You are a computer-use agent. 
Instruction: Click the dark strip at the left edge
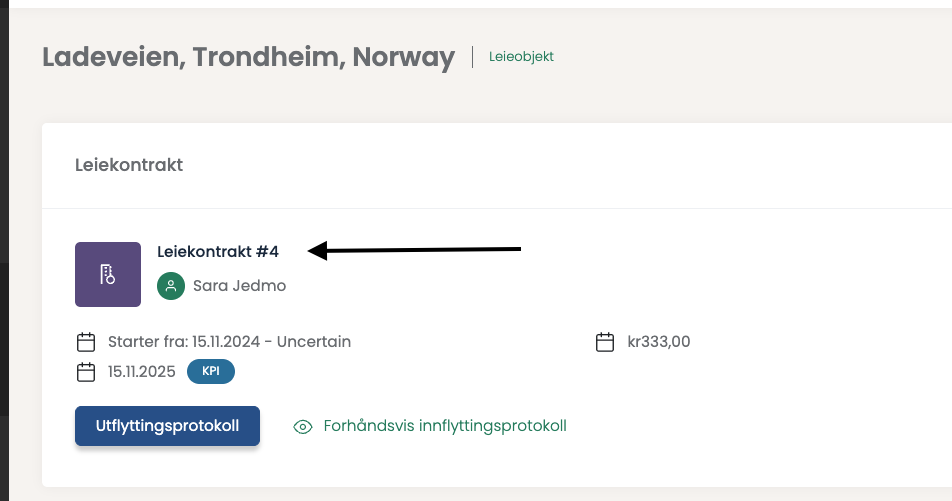pyautogui.click(x=4, y=250)
